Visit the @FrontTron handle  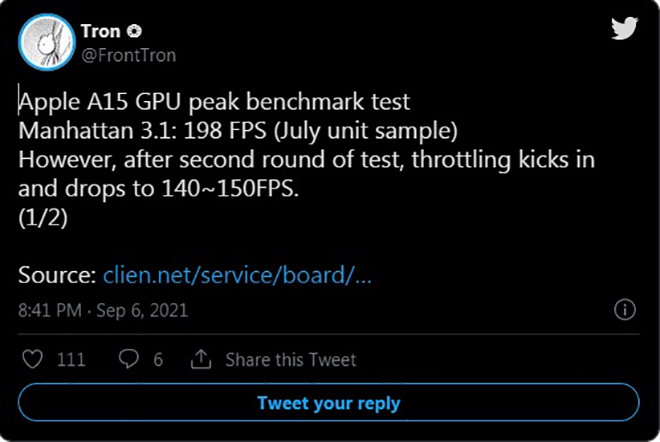[x=128, y=56]
